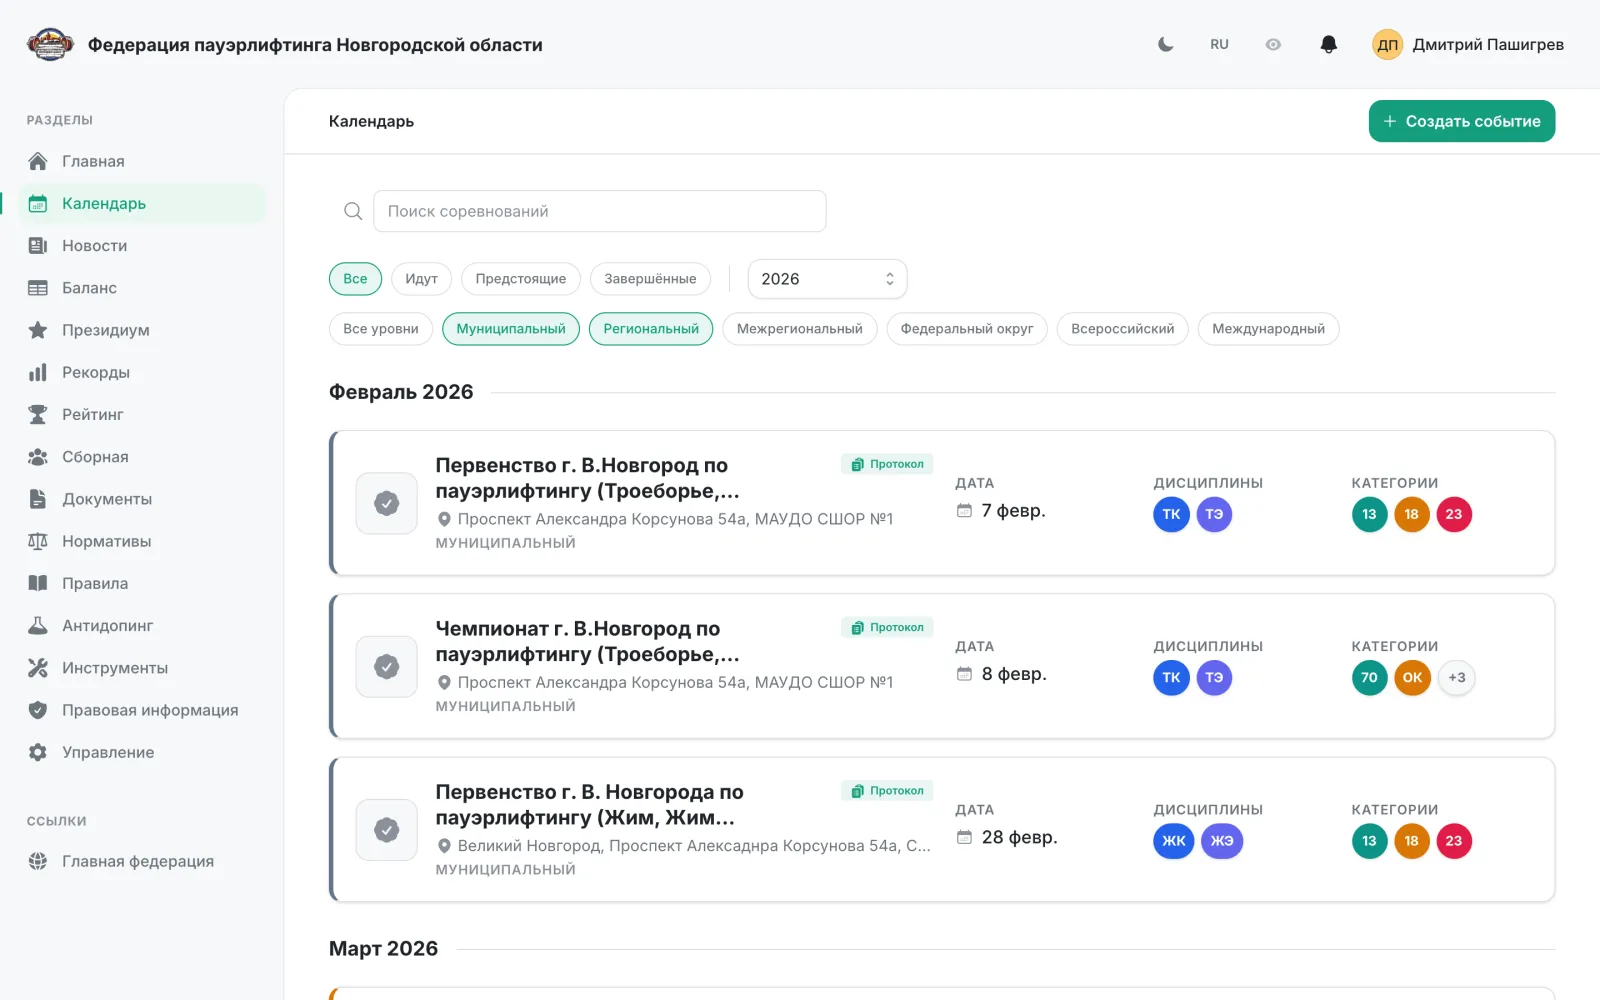The width and height of the screenshot is (1600, 1000).
Task: Switch language via RU selector
Action: pos(1219,44)
